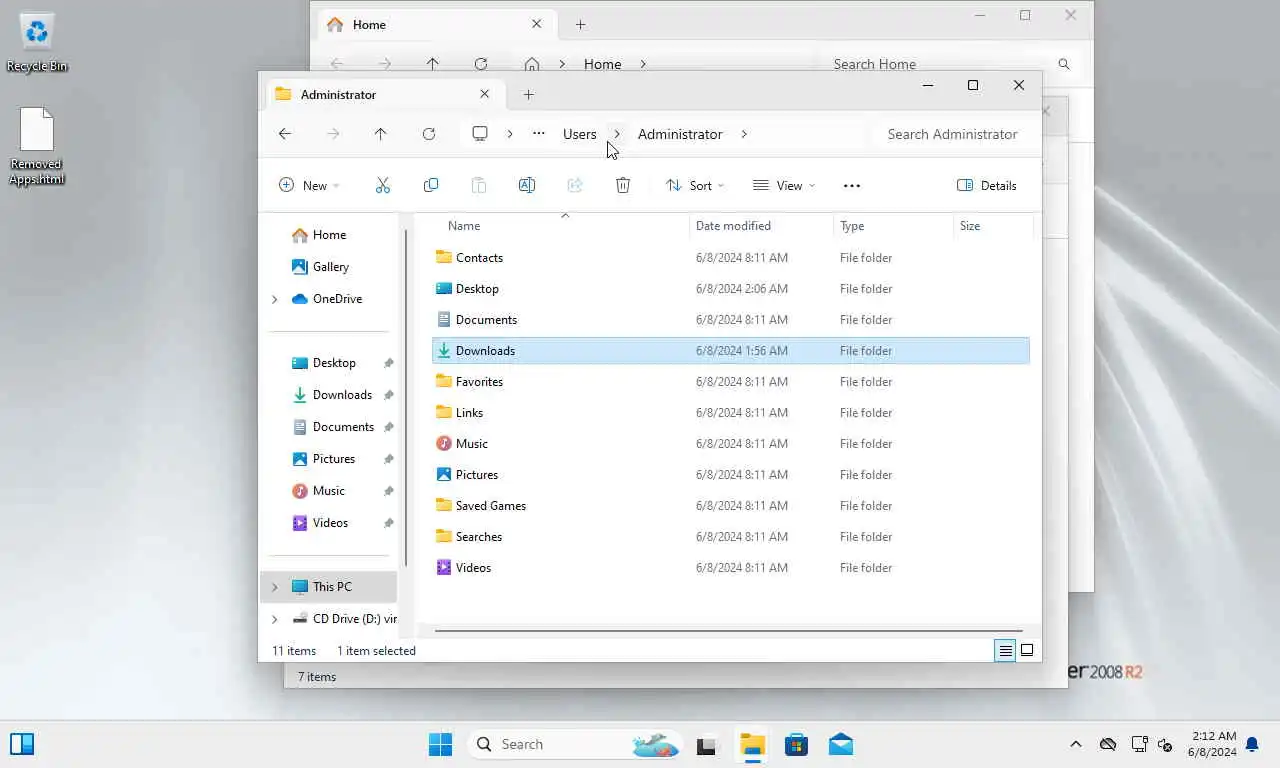Go back with the left arrow in Administrator window
The height and width of the screenshot is (768, 1280).
(285, 134)
